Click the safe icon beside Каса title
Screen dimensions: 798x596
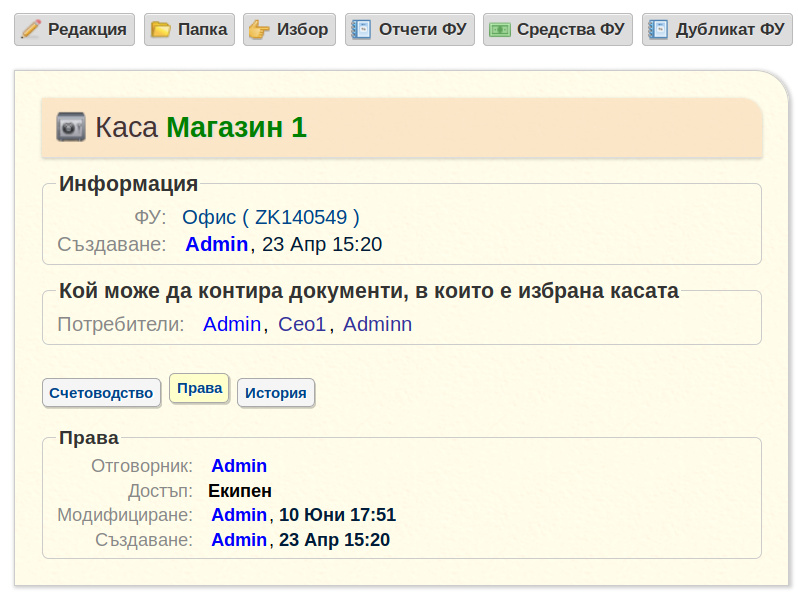pos(71,127)
